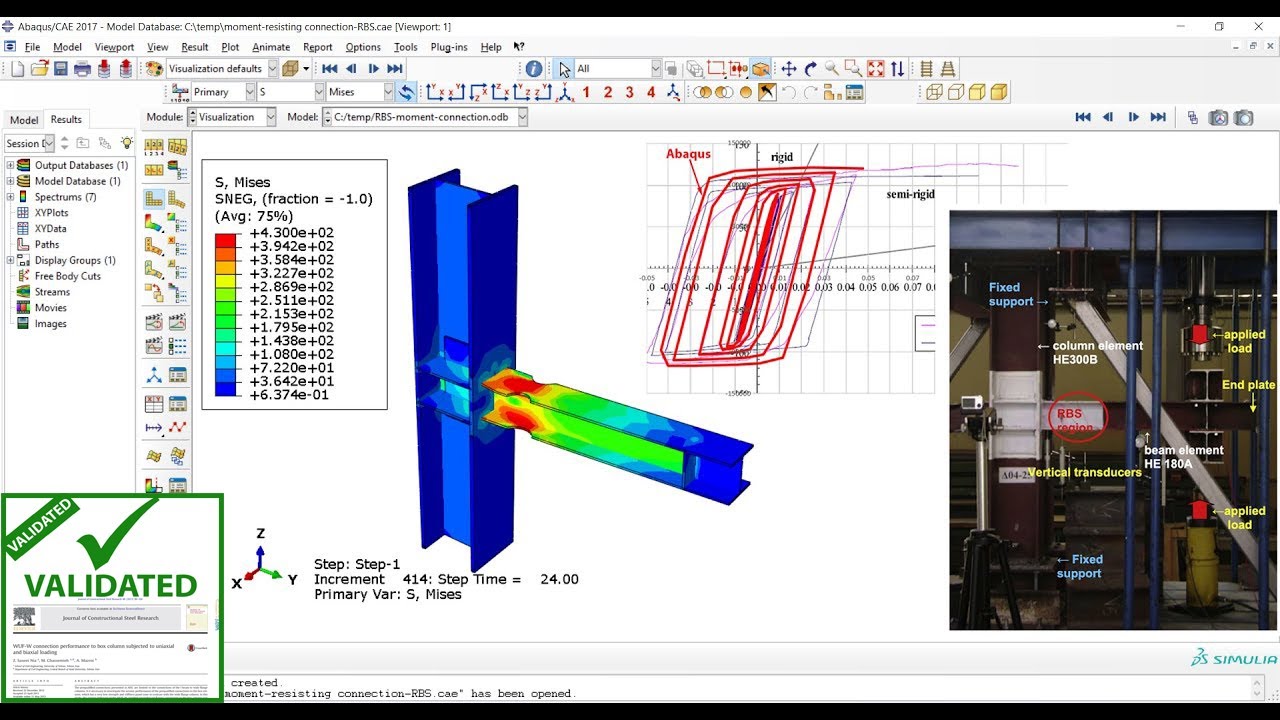Toggle perspective view on

coord(948,69)
